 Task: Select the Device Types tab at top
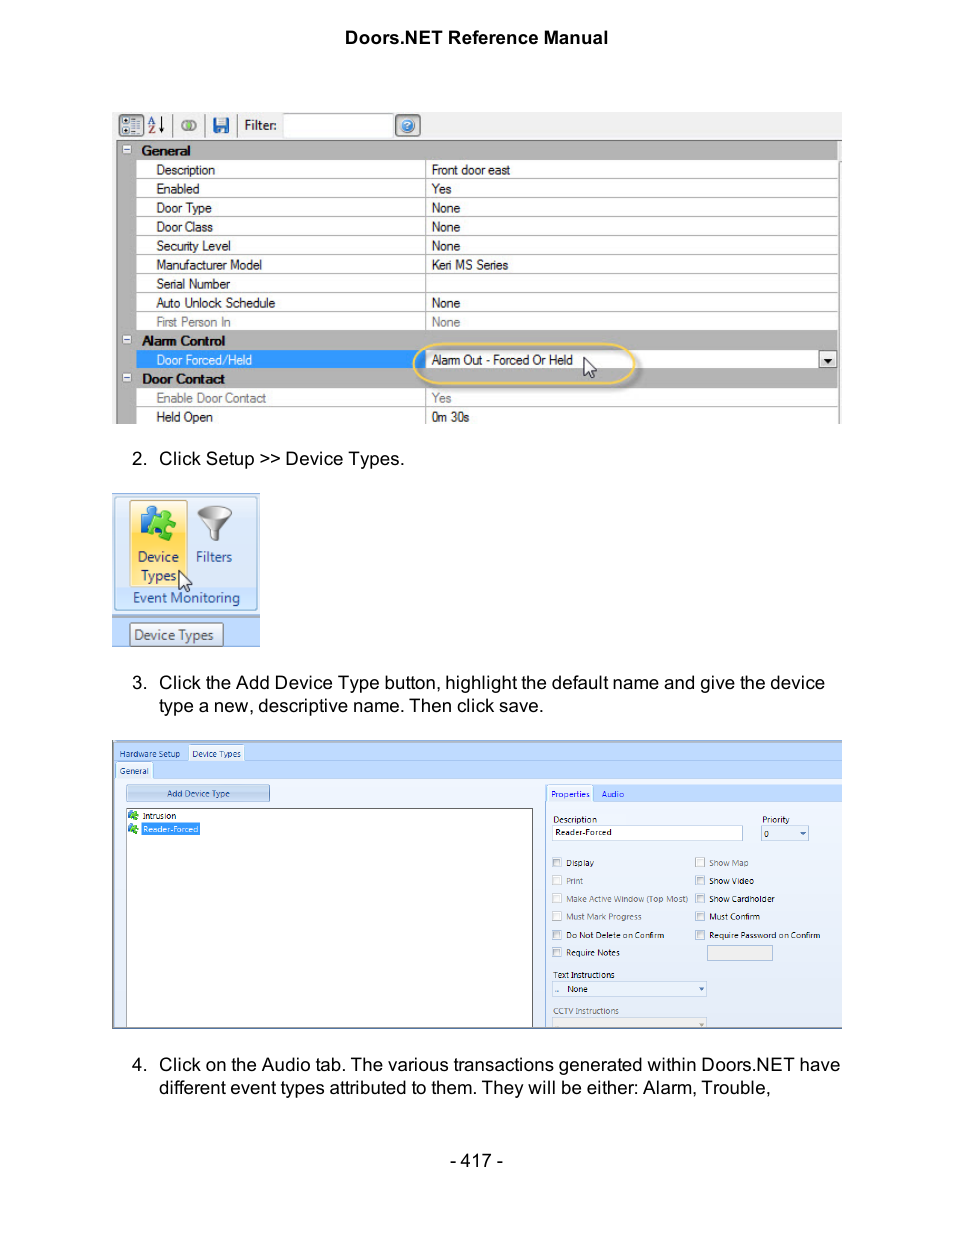pos(216,754)
